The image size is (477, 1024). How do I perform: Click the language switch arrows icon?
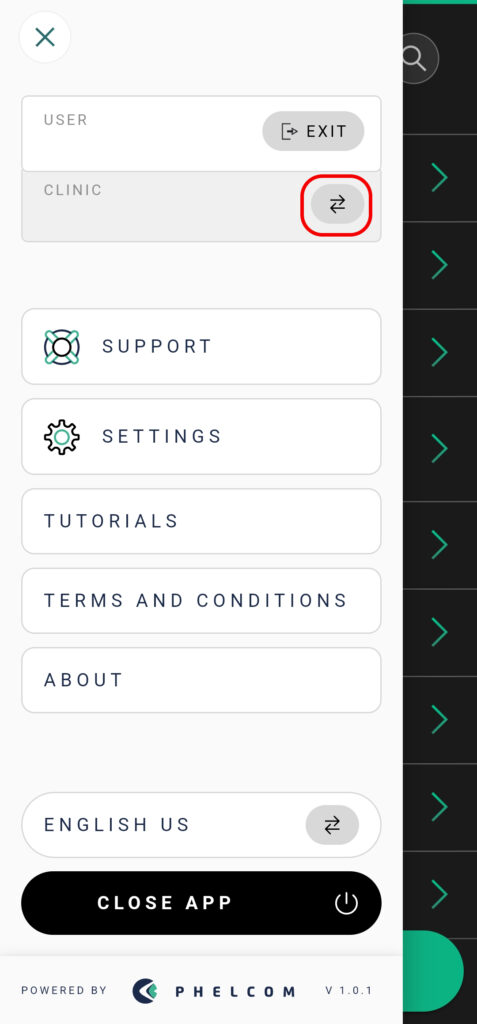click(332, 825)
